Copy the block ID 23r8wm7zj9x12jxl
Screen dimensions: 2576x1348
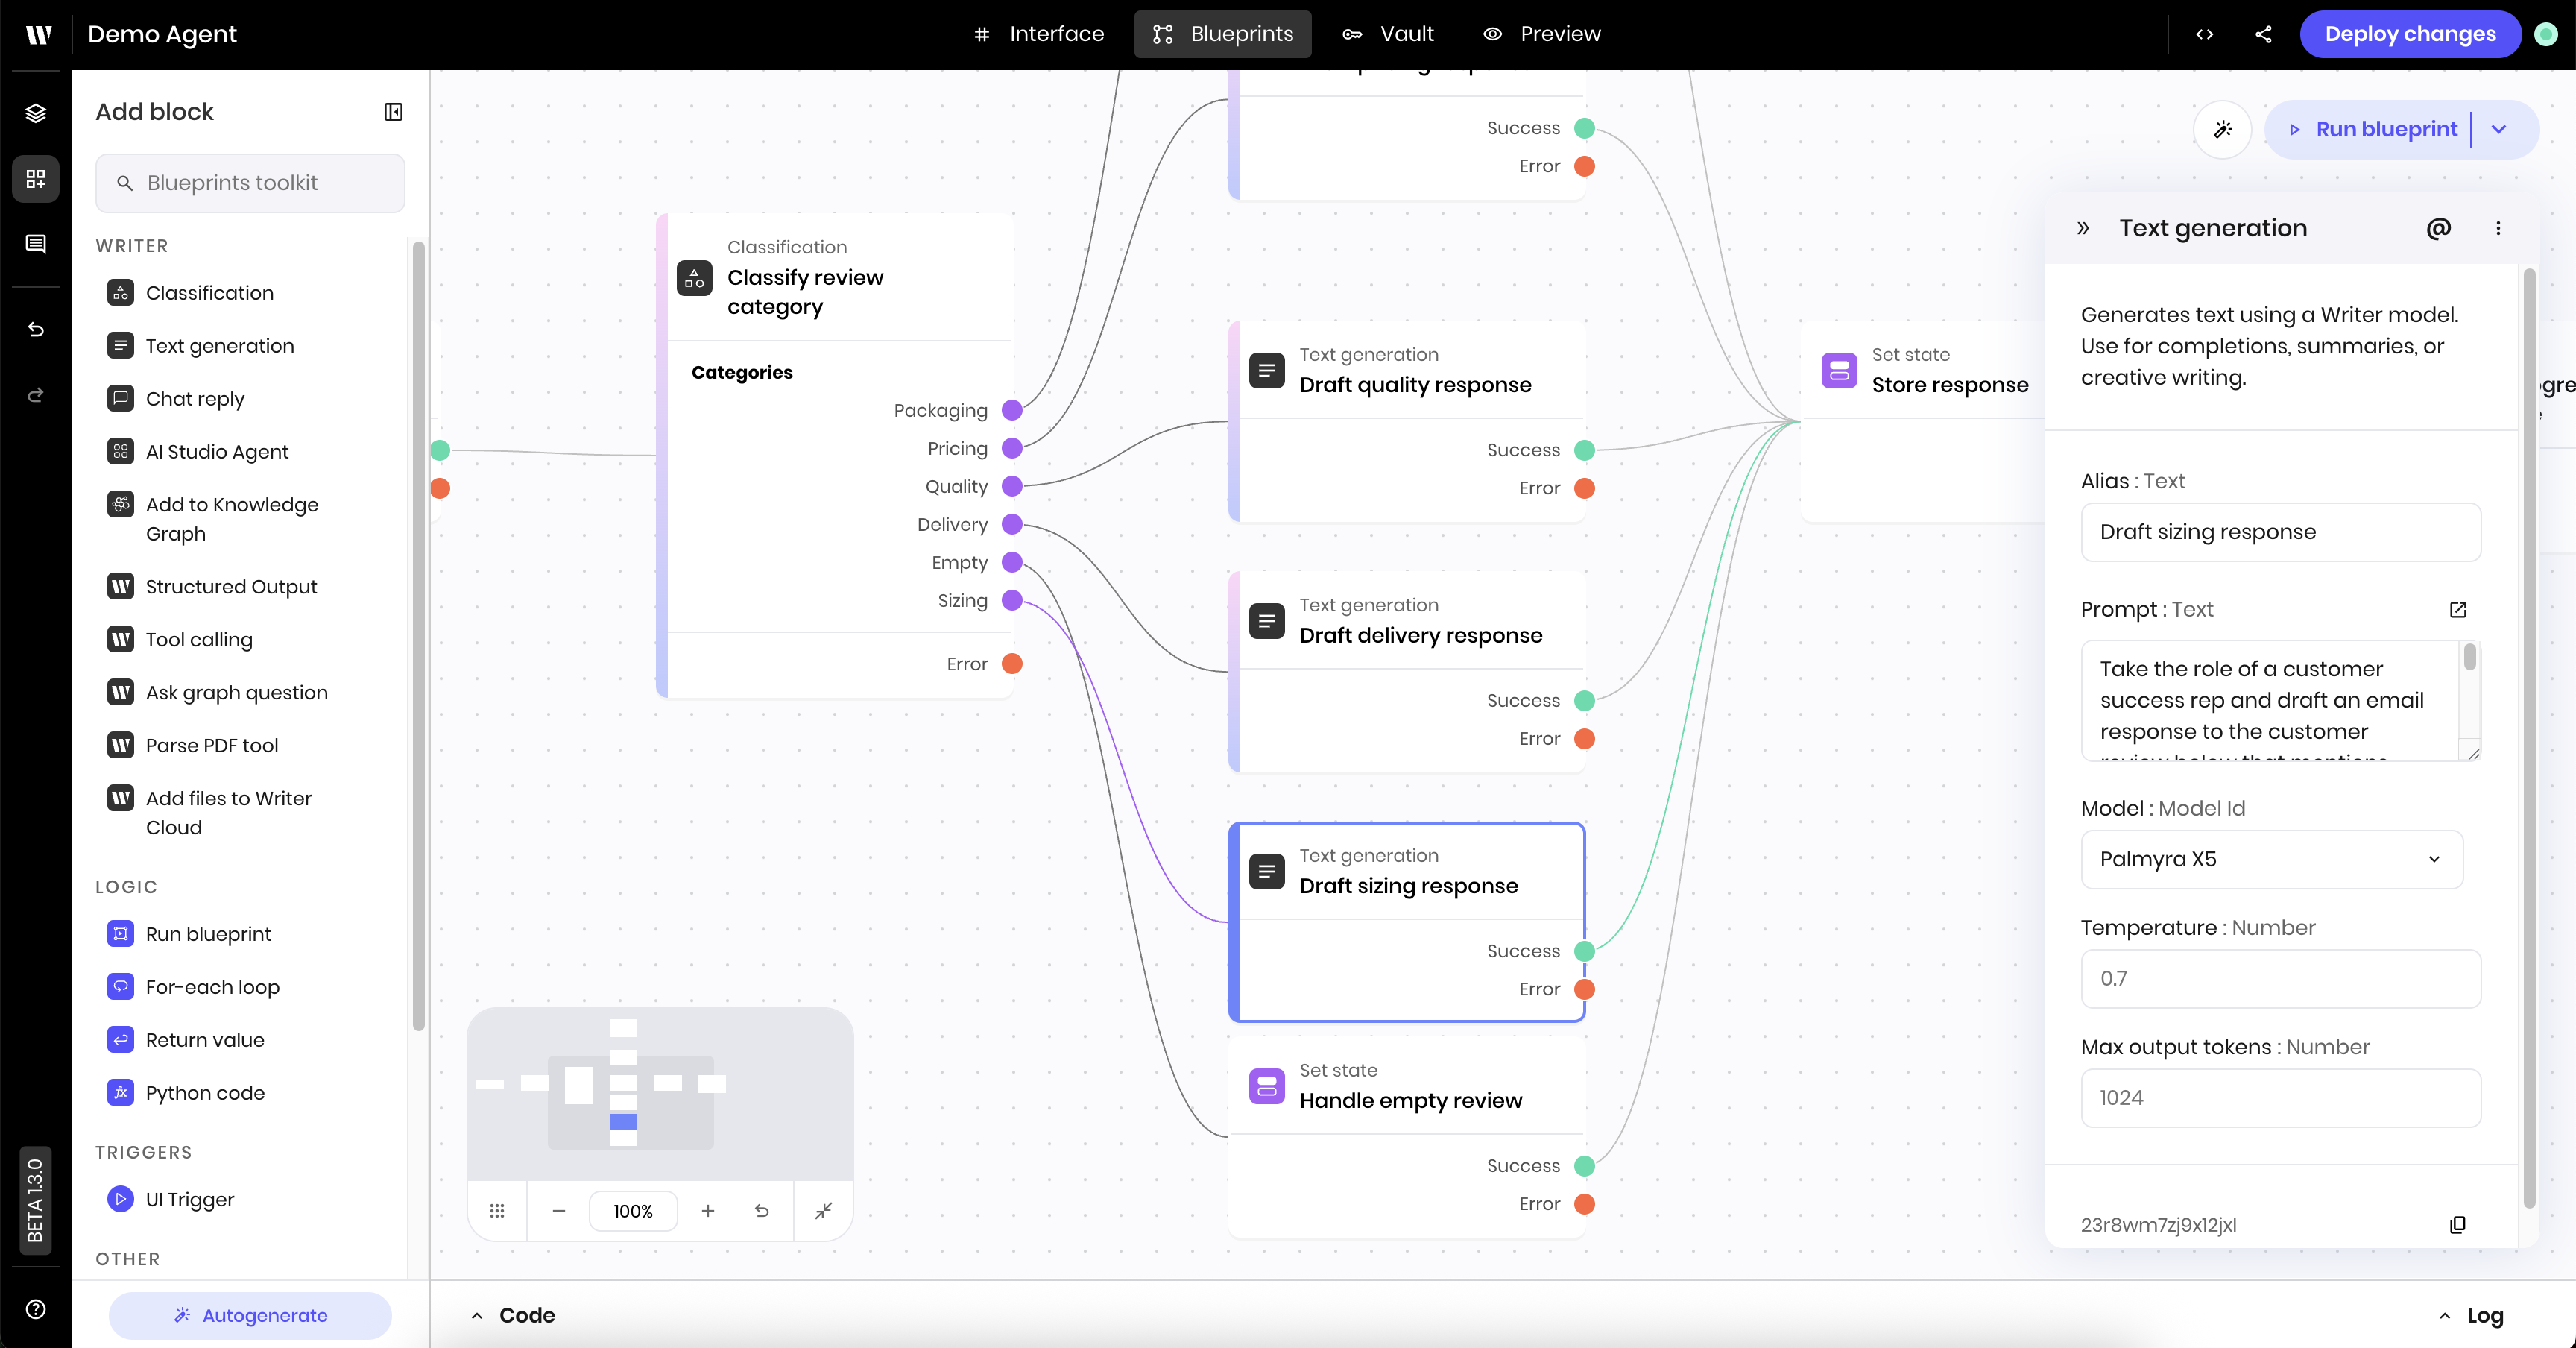[x=2457, y=1225]
